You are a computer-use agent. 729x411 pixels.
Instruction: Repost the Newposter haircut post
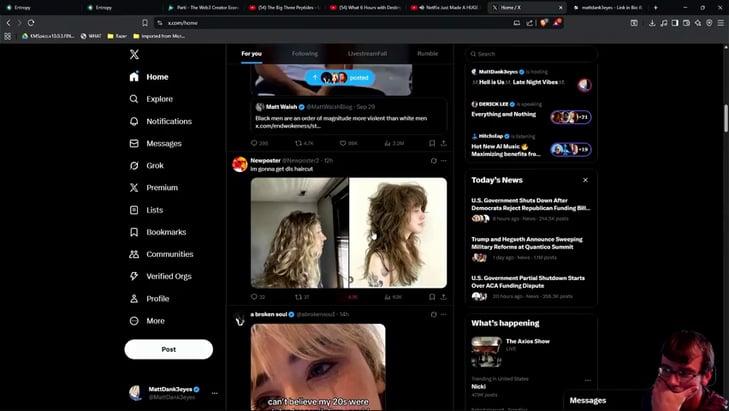coord(302,297)
